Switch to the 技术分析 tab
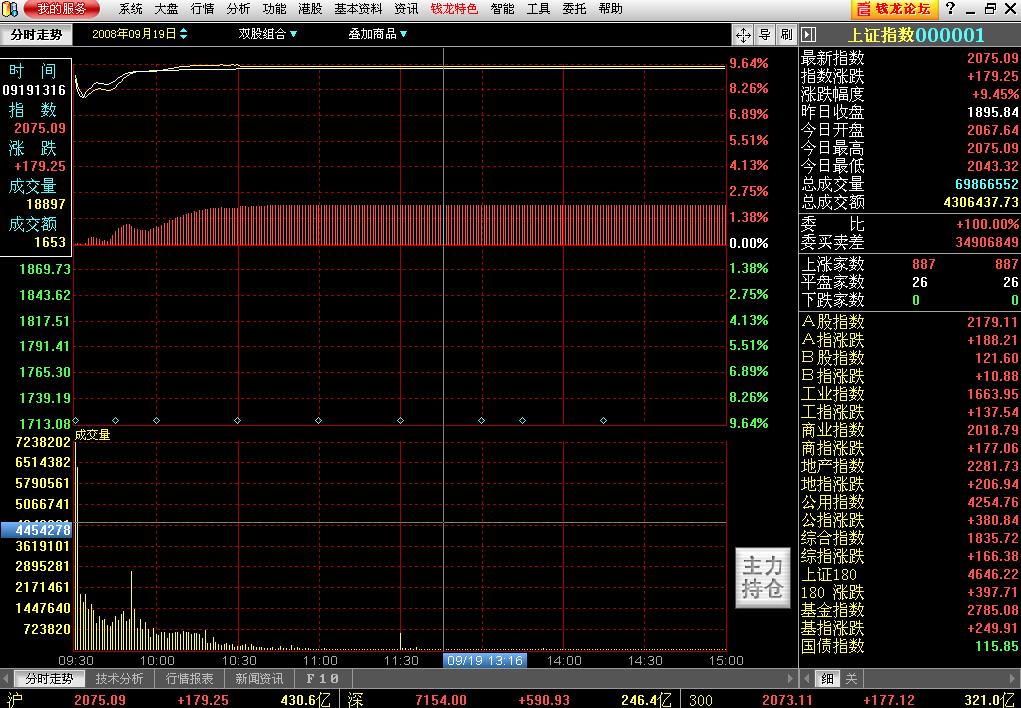Image resolution: width=1021 pixels, height=708 pixels. tap(119, 679)
